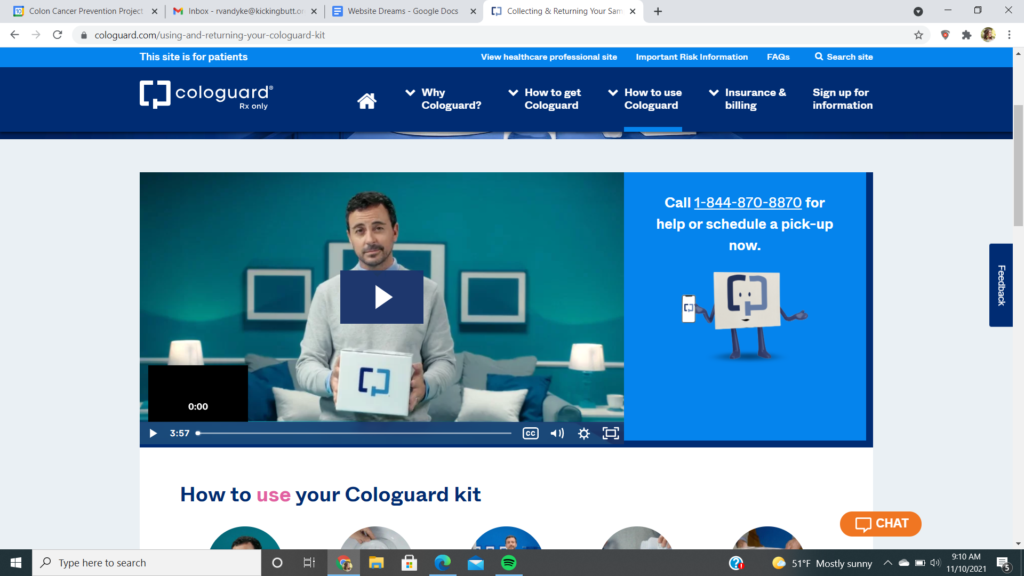
Task: Click the home icon in navigation
Action: click(x=366, y=100)
